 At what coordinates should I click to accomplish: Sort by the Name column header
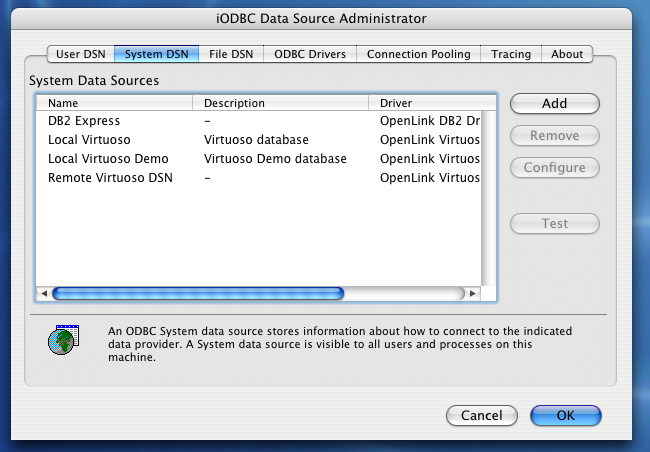pyautogui.click(x=115, y=103)
